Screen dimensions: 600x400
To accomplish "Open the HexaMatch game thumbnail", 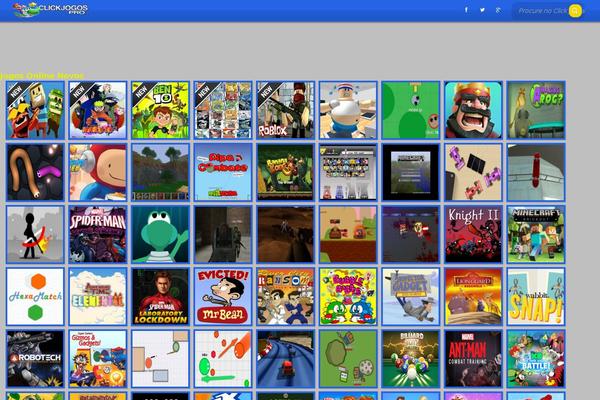I will tap(35, 297).
